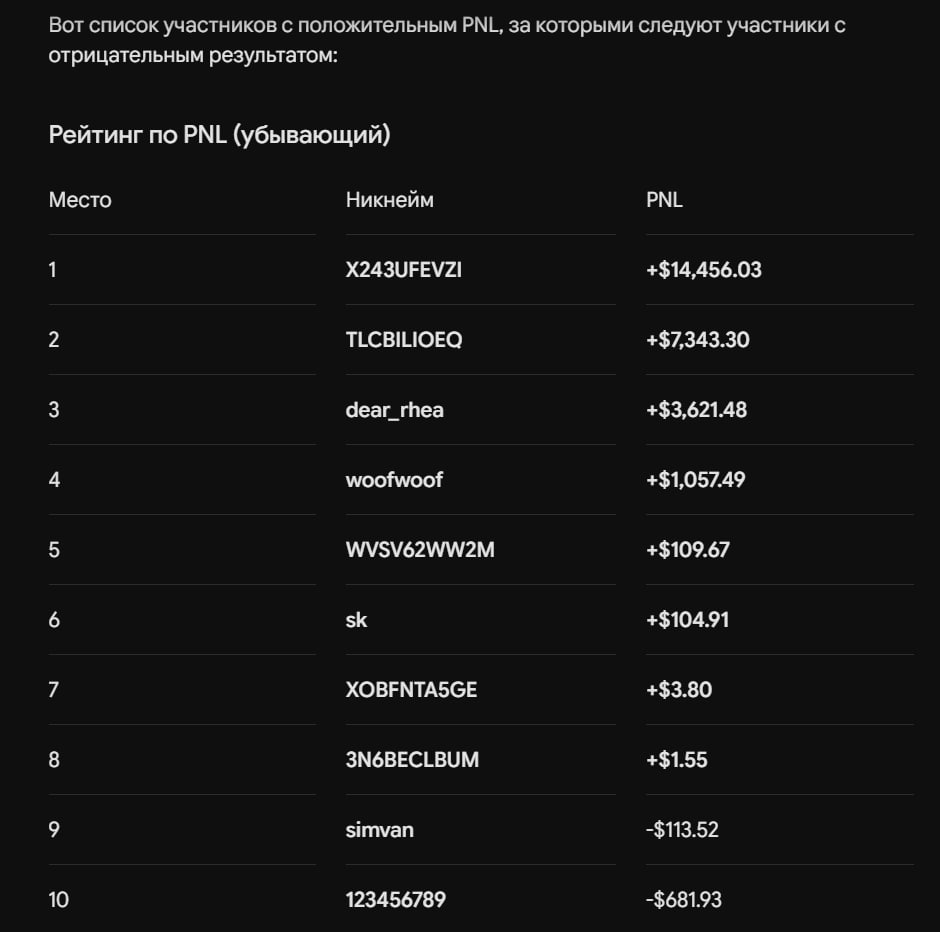Image resolution: width=940 pixels, height=932 pixels.
Task: Click the simvan nickname
Action: click(x=379, y=830)
